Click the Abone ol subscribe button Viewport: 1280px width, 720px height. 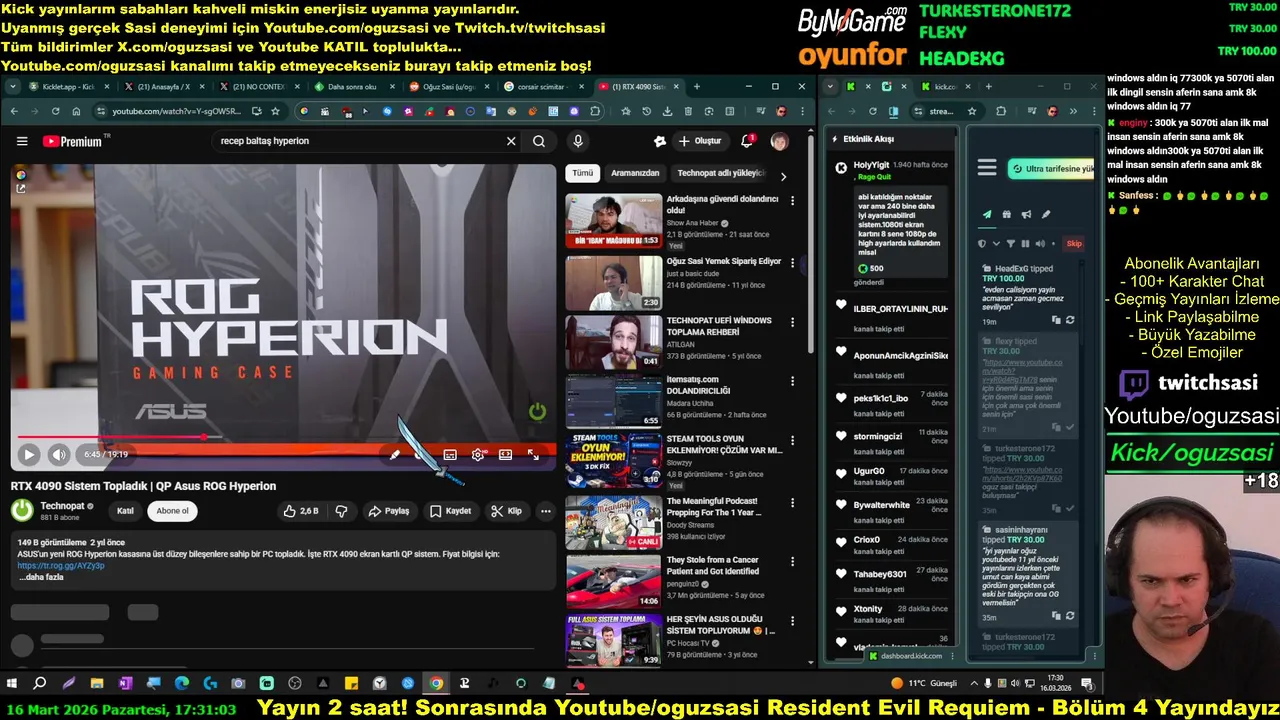tap(172, 511)
